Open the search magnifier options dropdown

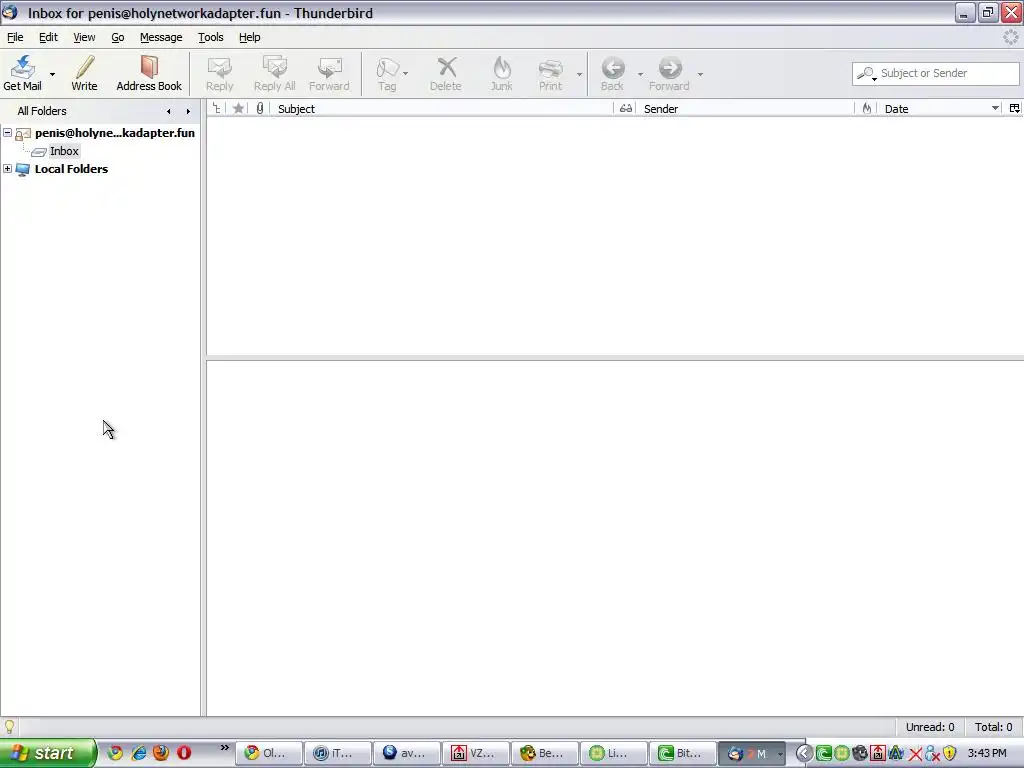point(867,74)
